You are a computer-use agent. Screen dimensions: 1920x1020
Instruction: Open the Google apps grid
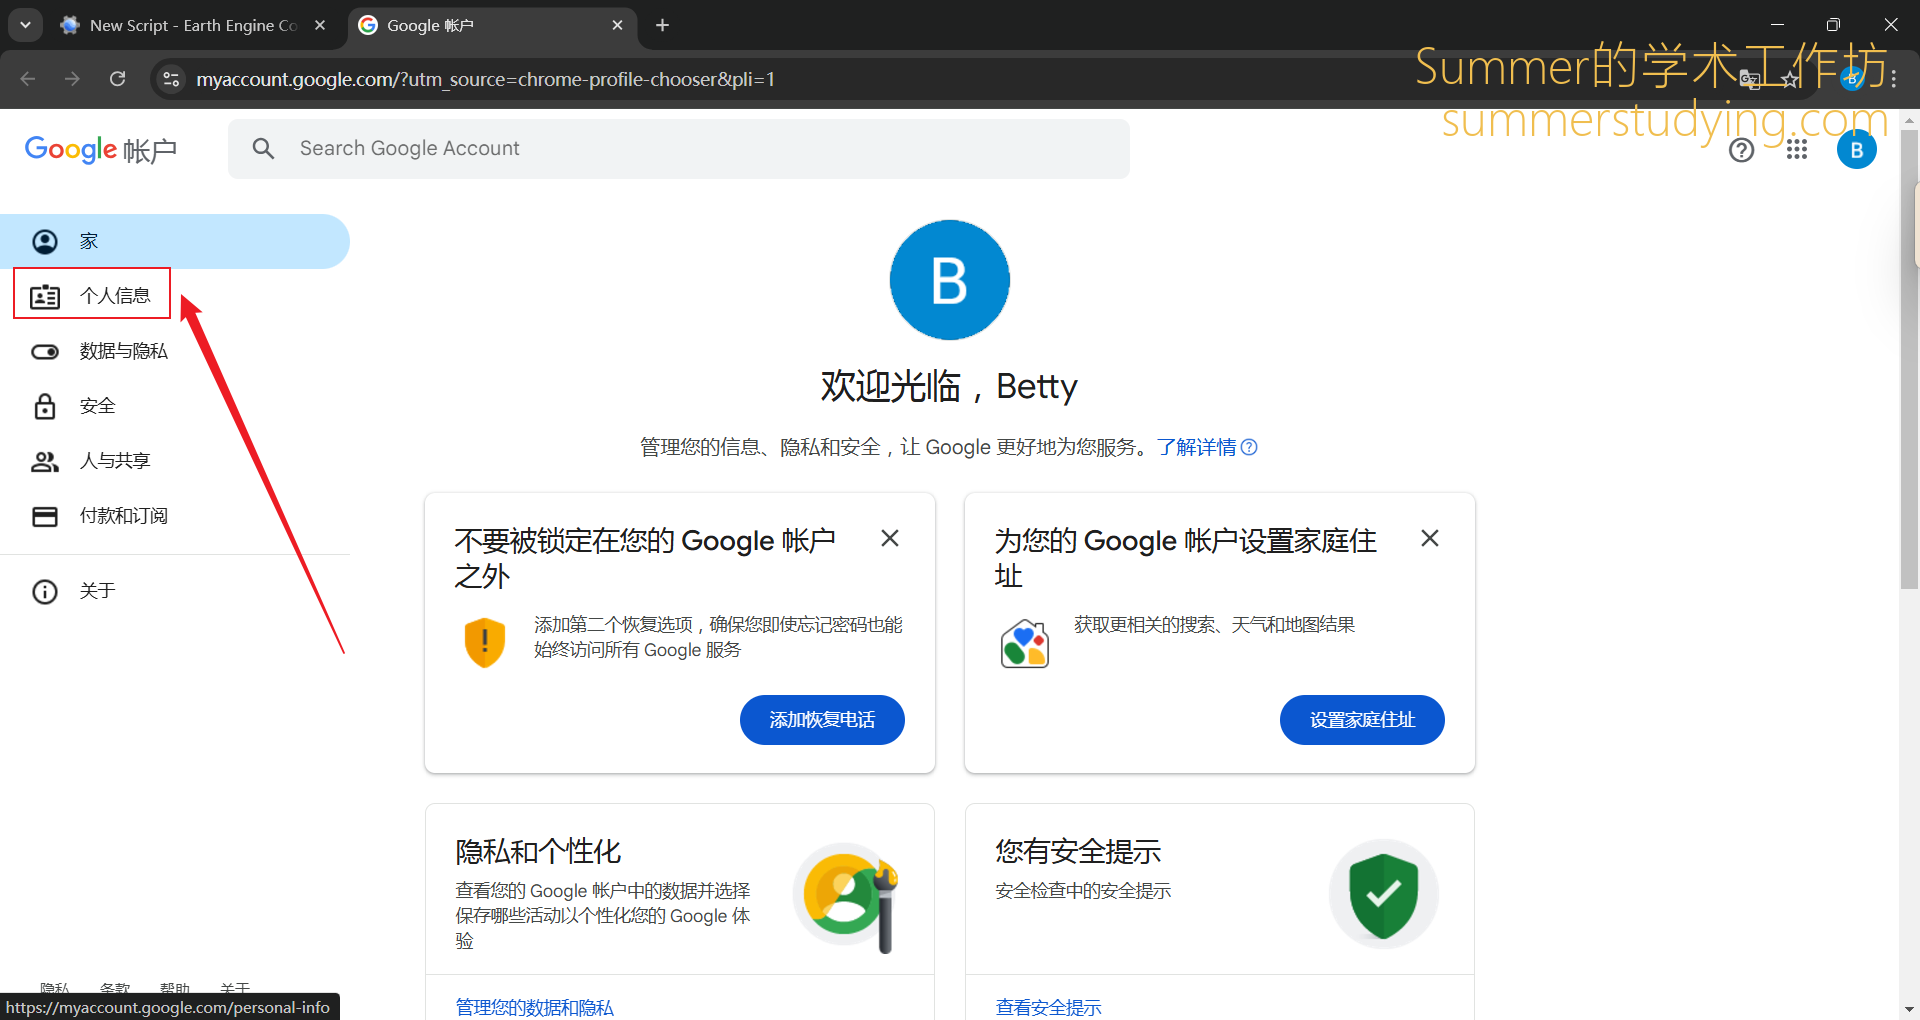point(1797,150)
